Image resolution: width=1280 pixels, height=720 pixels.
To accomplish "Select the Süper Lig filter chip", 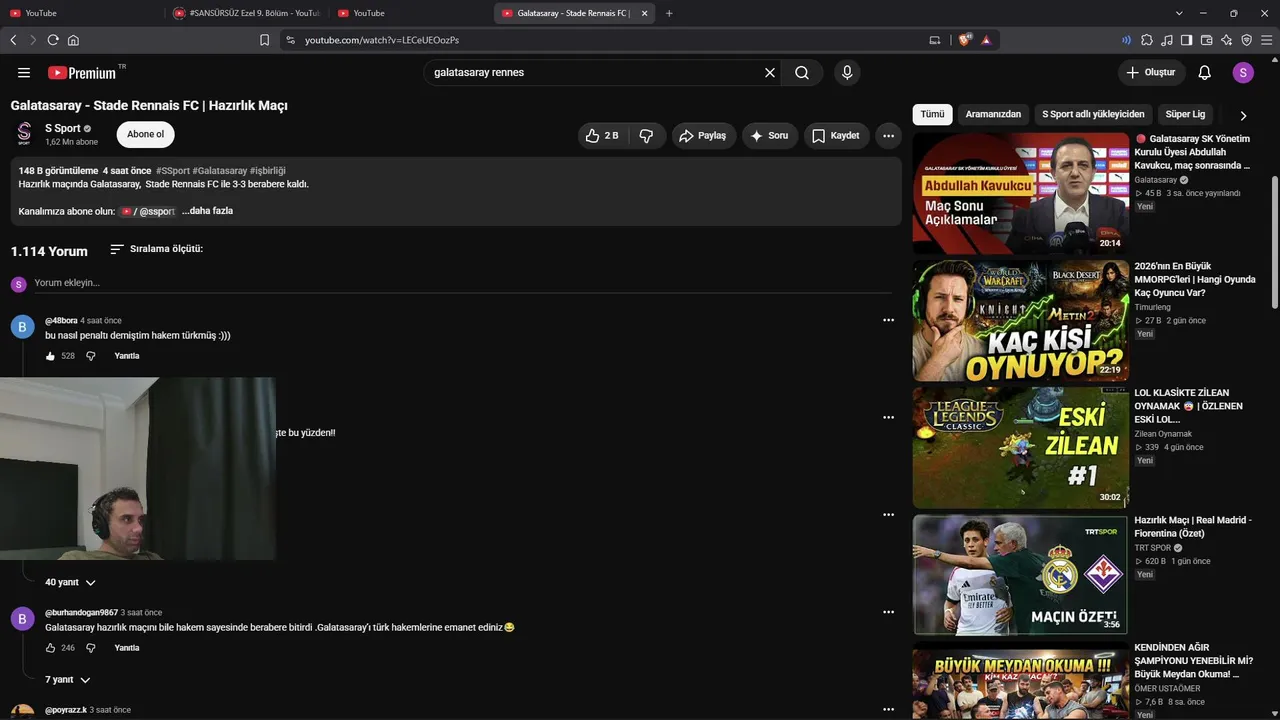I will 1186,114.
